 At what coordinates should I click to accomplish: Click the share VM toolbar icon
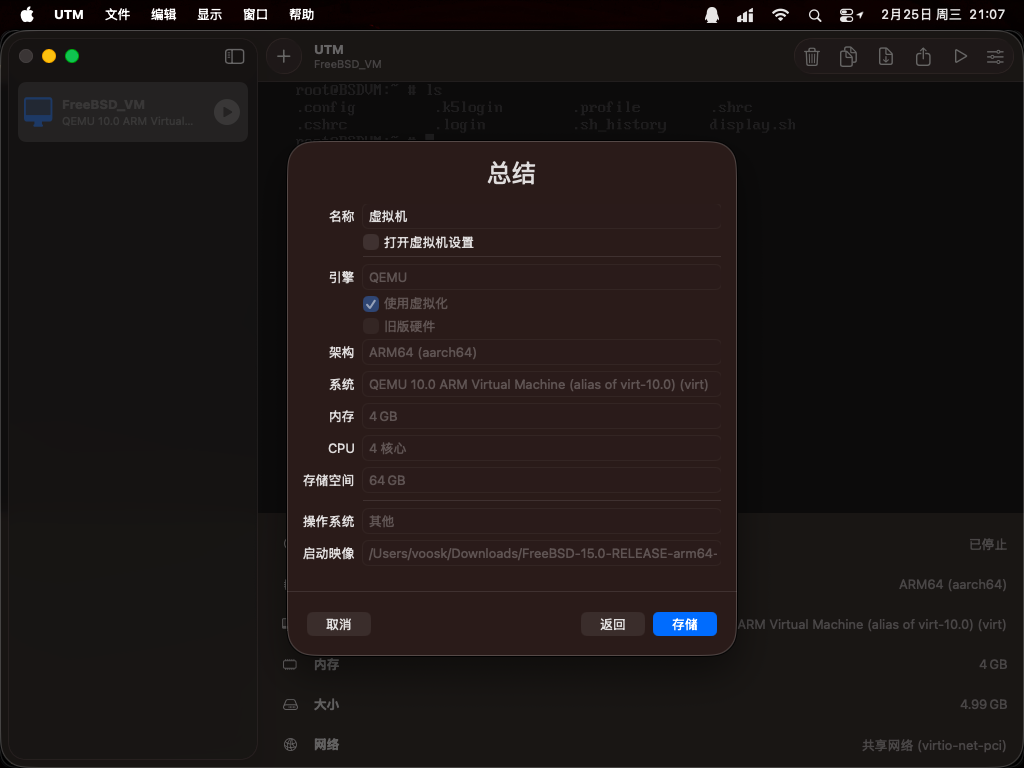point(923,57)
